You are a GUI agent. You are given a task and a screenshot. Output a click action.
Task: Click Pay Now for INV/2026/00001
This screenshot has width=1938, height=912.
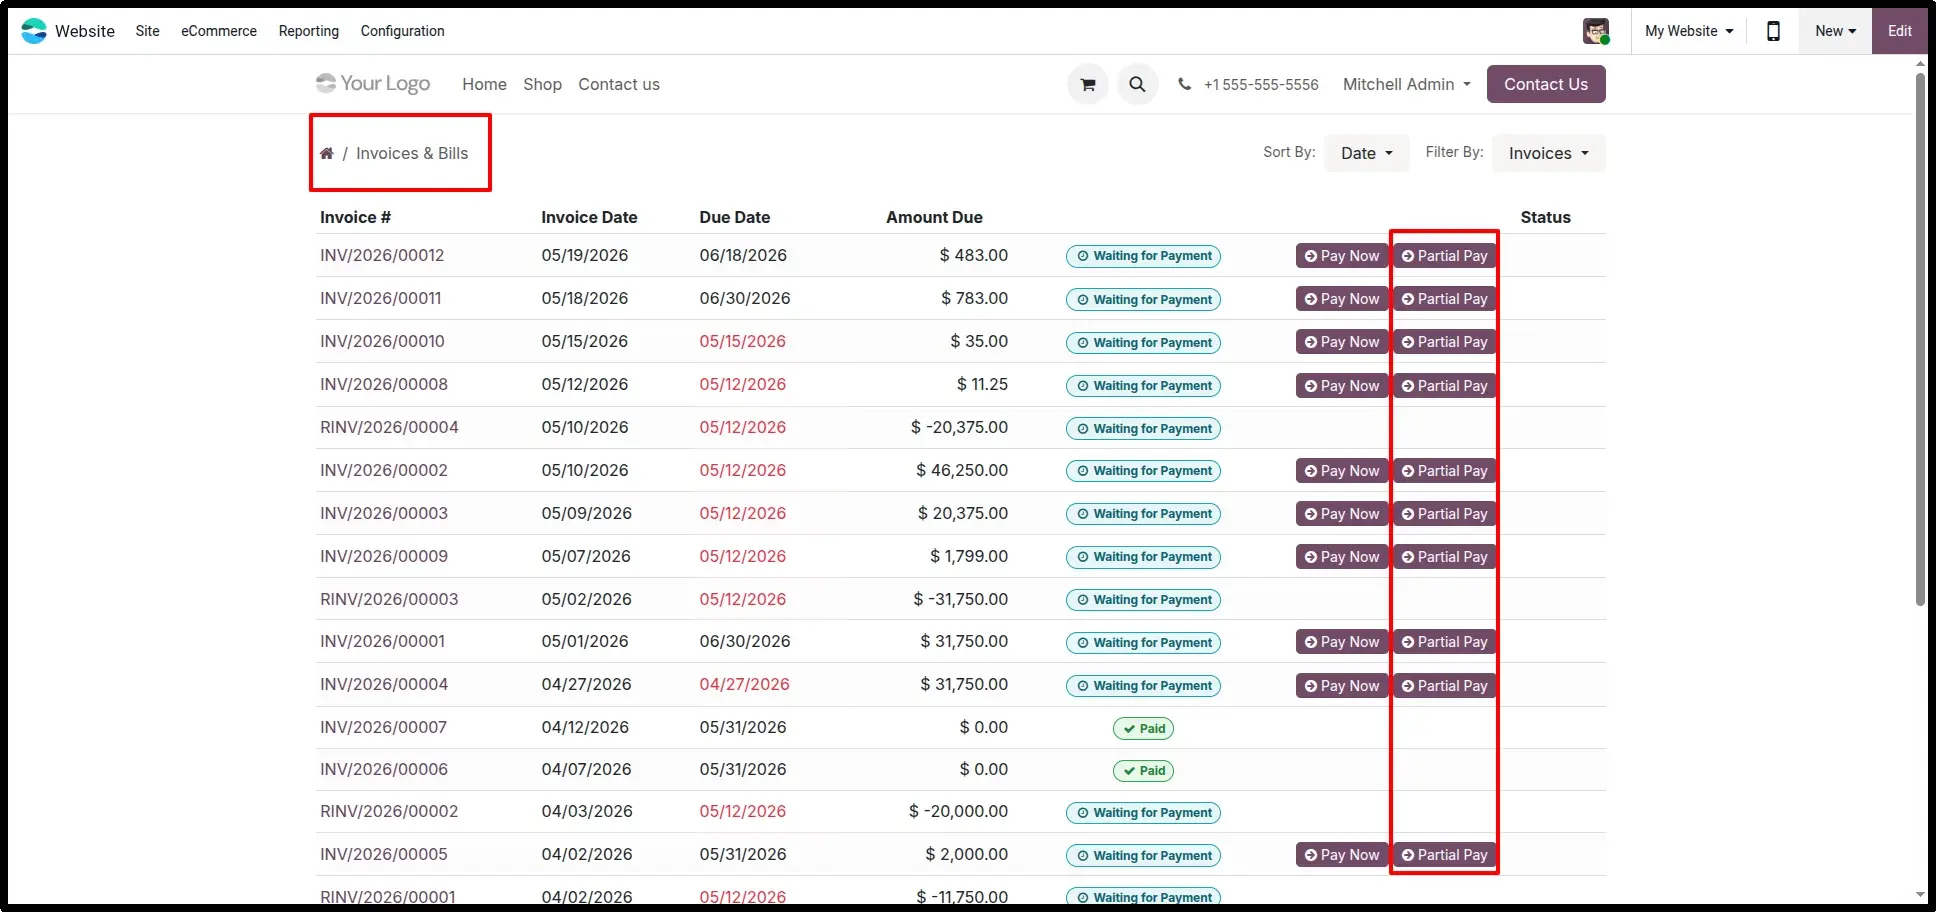click(x=1342, y=642)
